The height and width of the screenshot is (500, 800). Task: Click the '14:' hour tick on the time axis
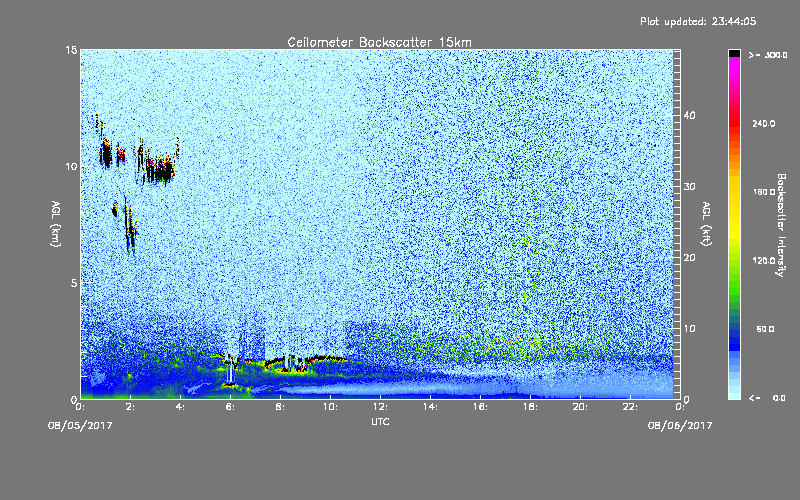click(x=430, y=407)
